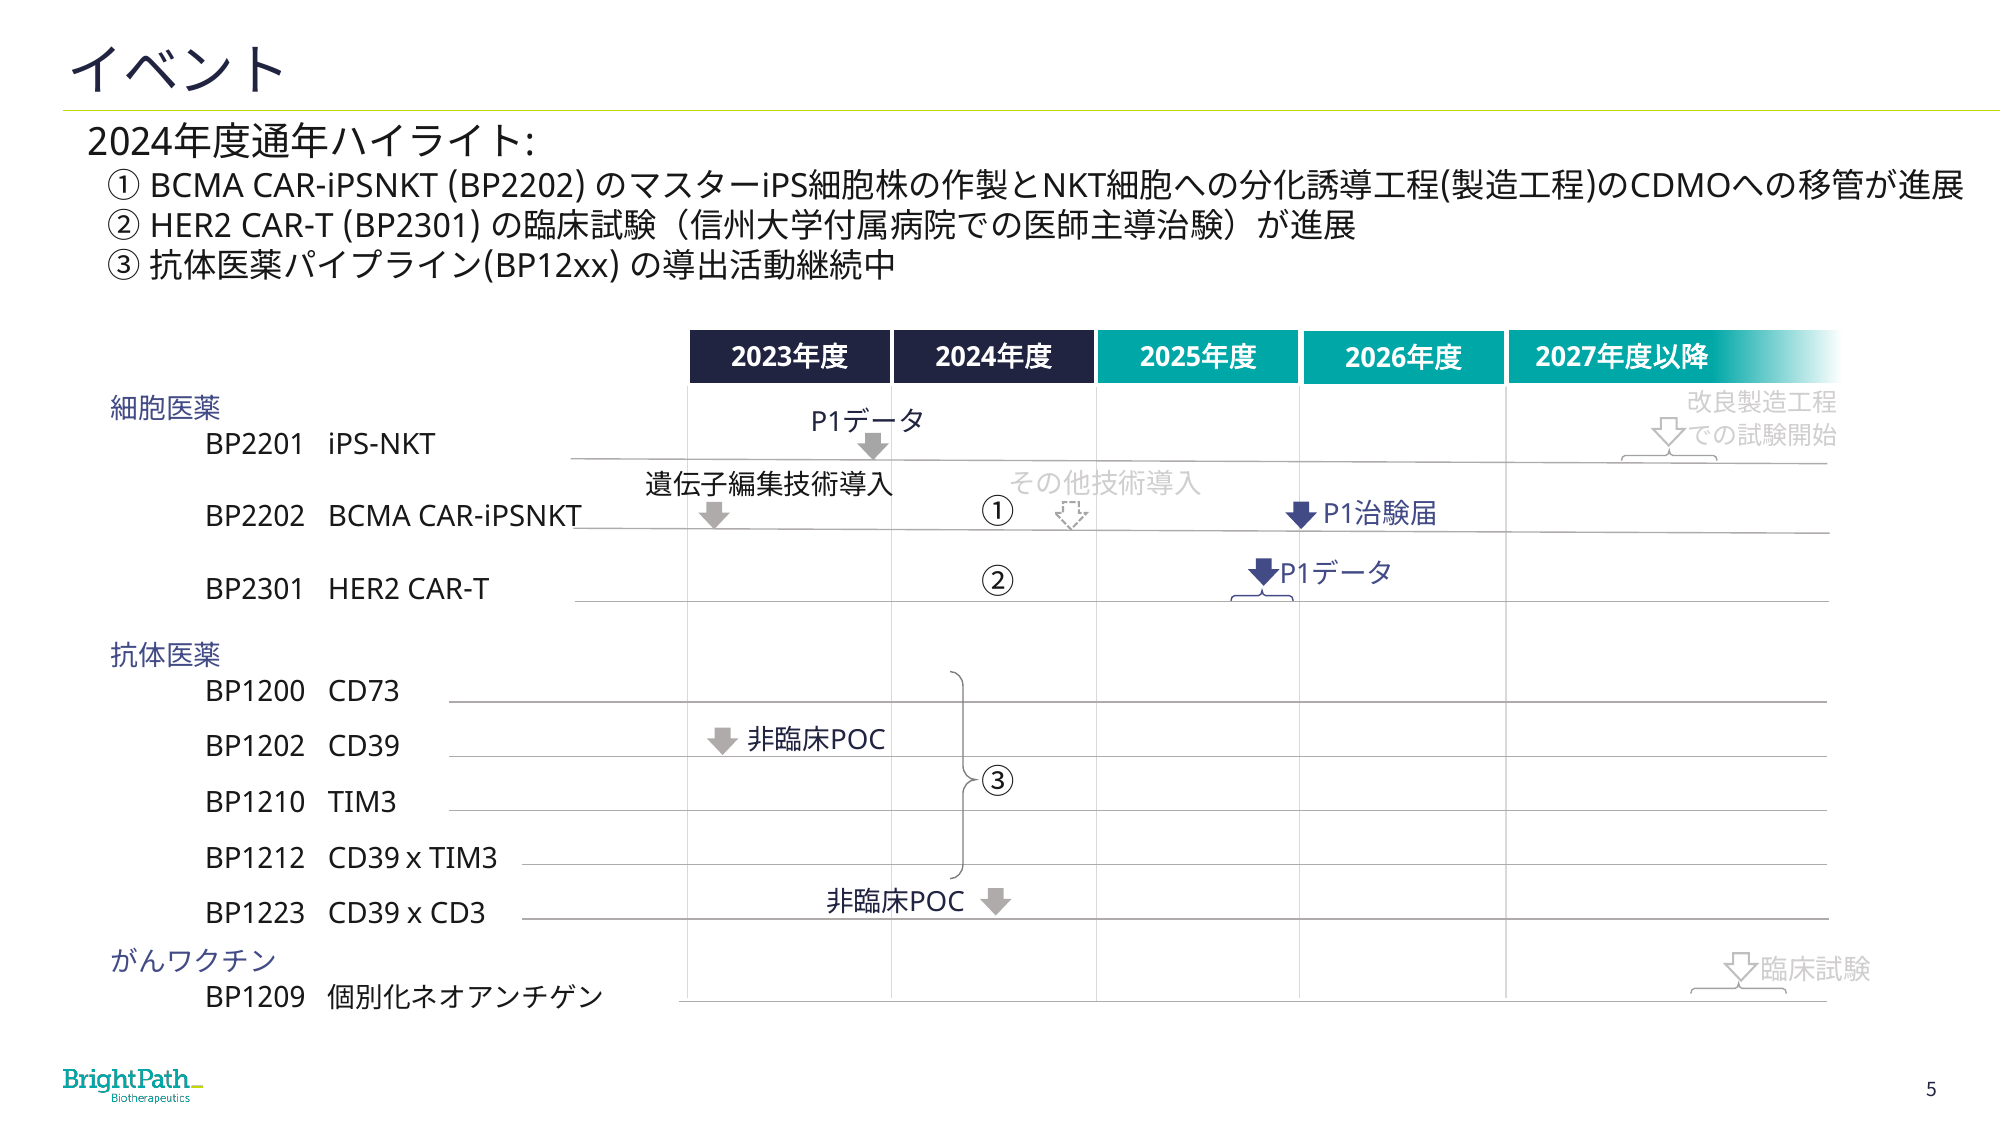Click the 非臨床POC label in BP1202 row
Viewport: 2000px width, 1125px height.
pyautogui.click(x=816, y=740)
